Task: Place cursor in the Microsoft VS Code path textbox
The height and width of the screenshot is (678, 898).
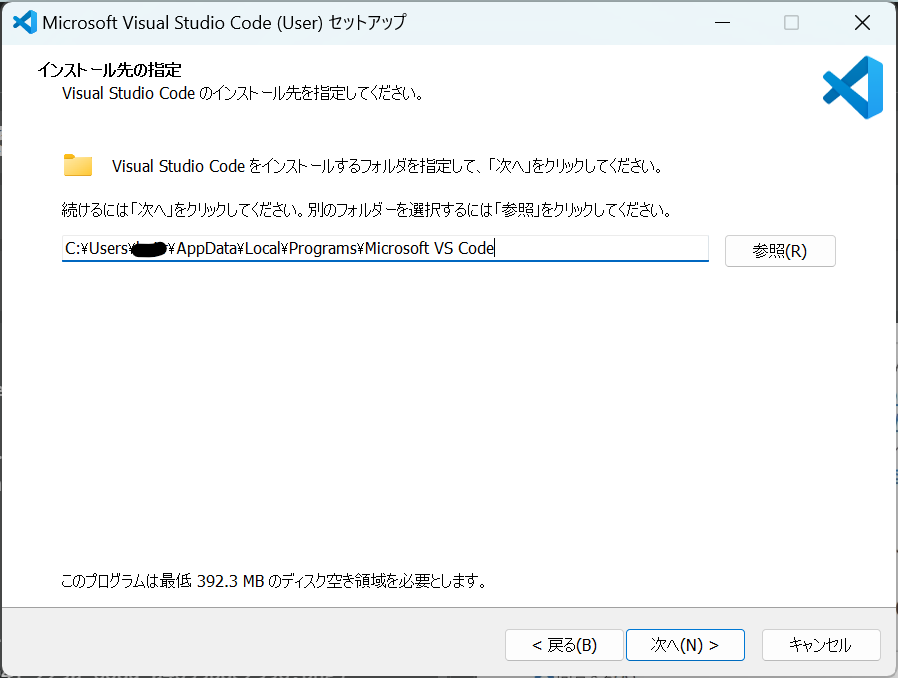Action: click(385, 248)
